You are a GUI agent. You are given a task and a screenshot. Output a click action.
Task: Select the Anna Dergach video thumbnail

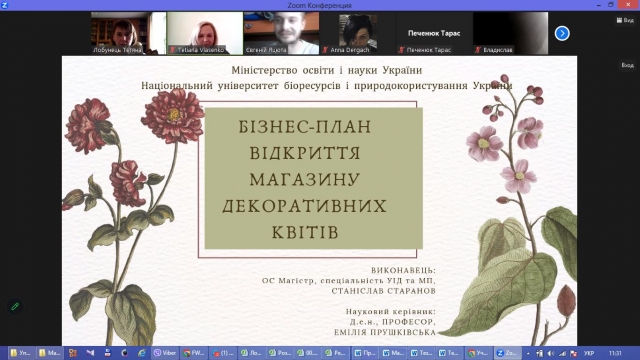point(358,33)
